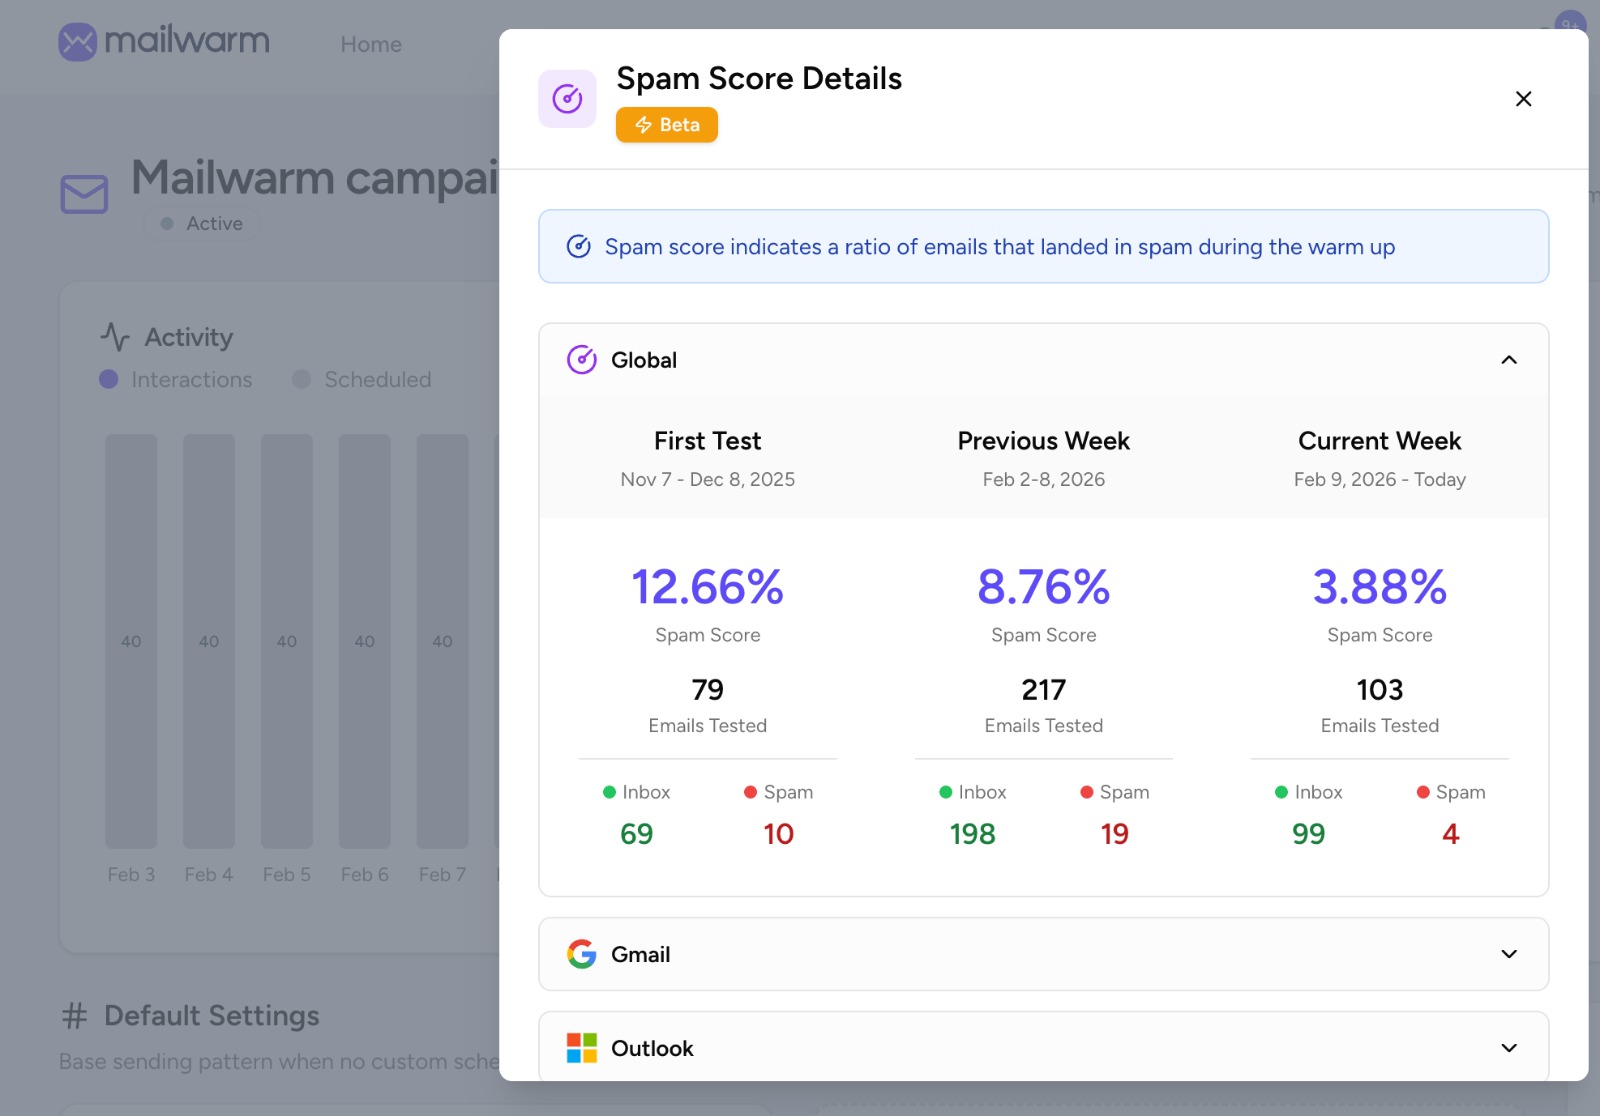Click the Microsoft Outlook logo icon
The image size is (1600, 1116).
(582, 1048)
